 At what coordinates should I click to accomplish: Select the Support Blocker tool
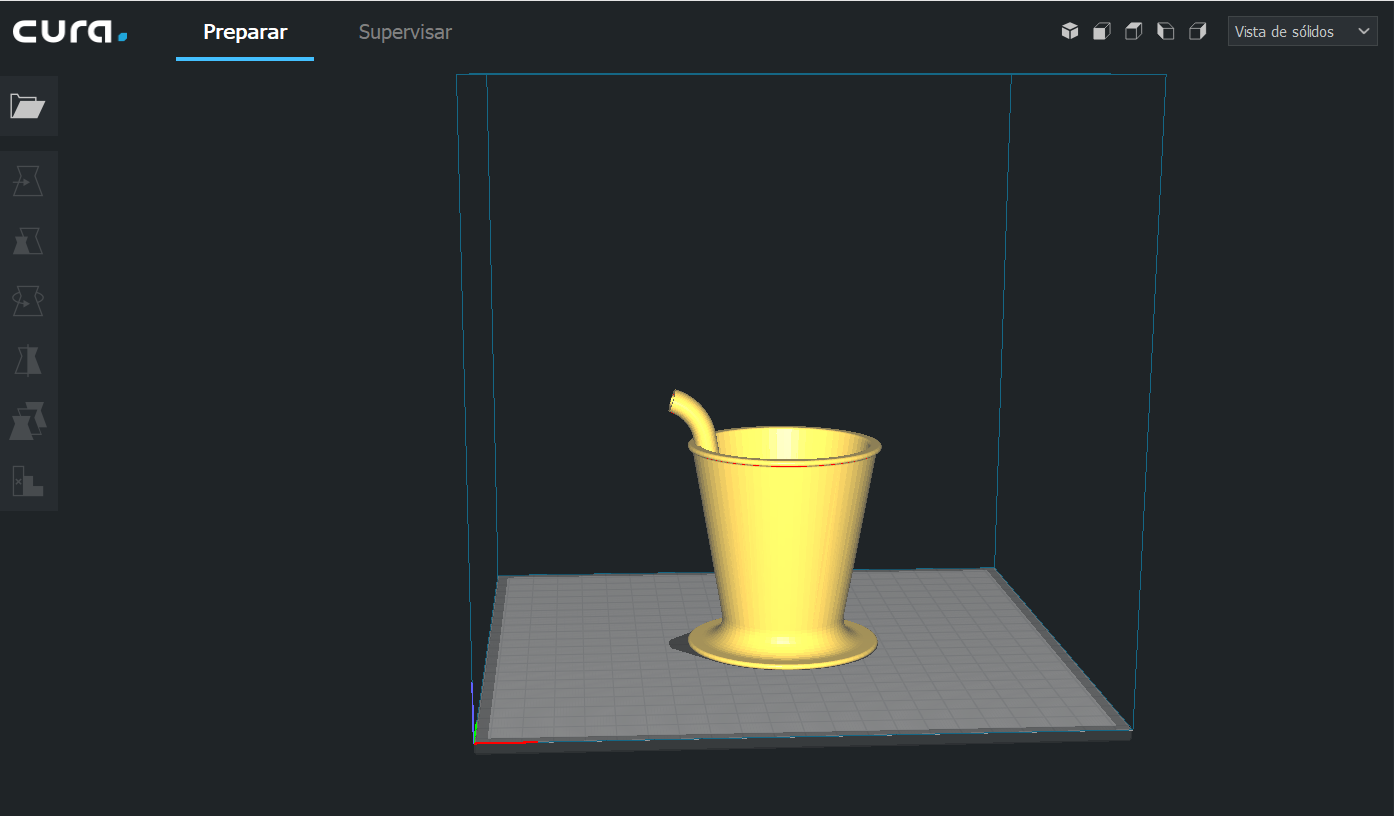point(28,481)
